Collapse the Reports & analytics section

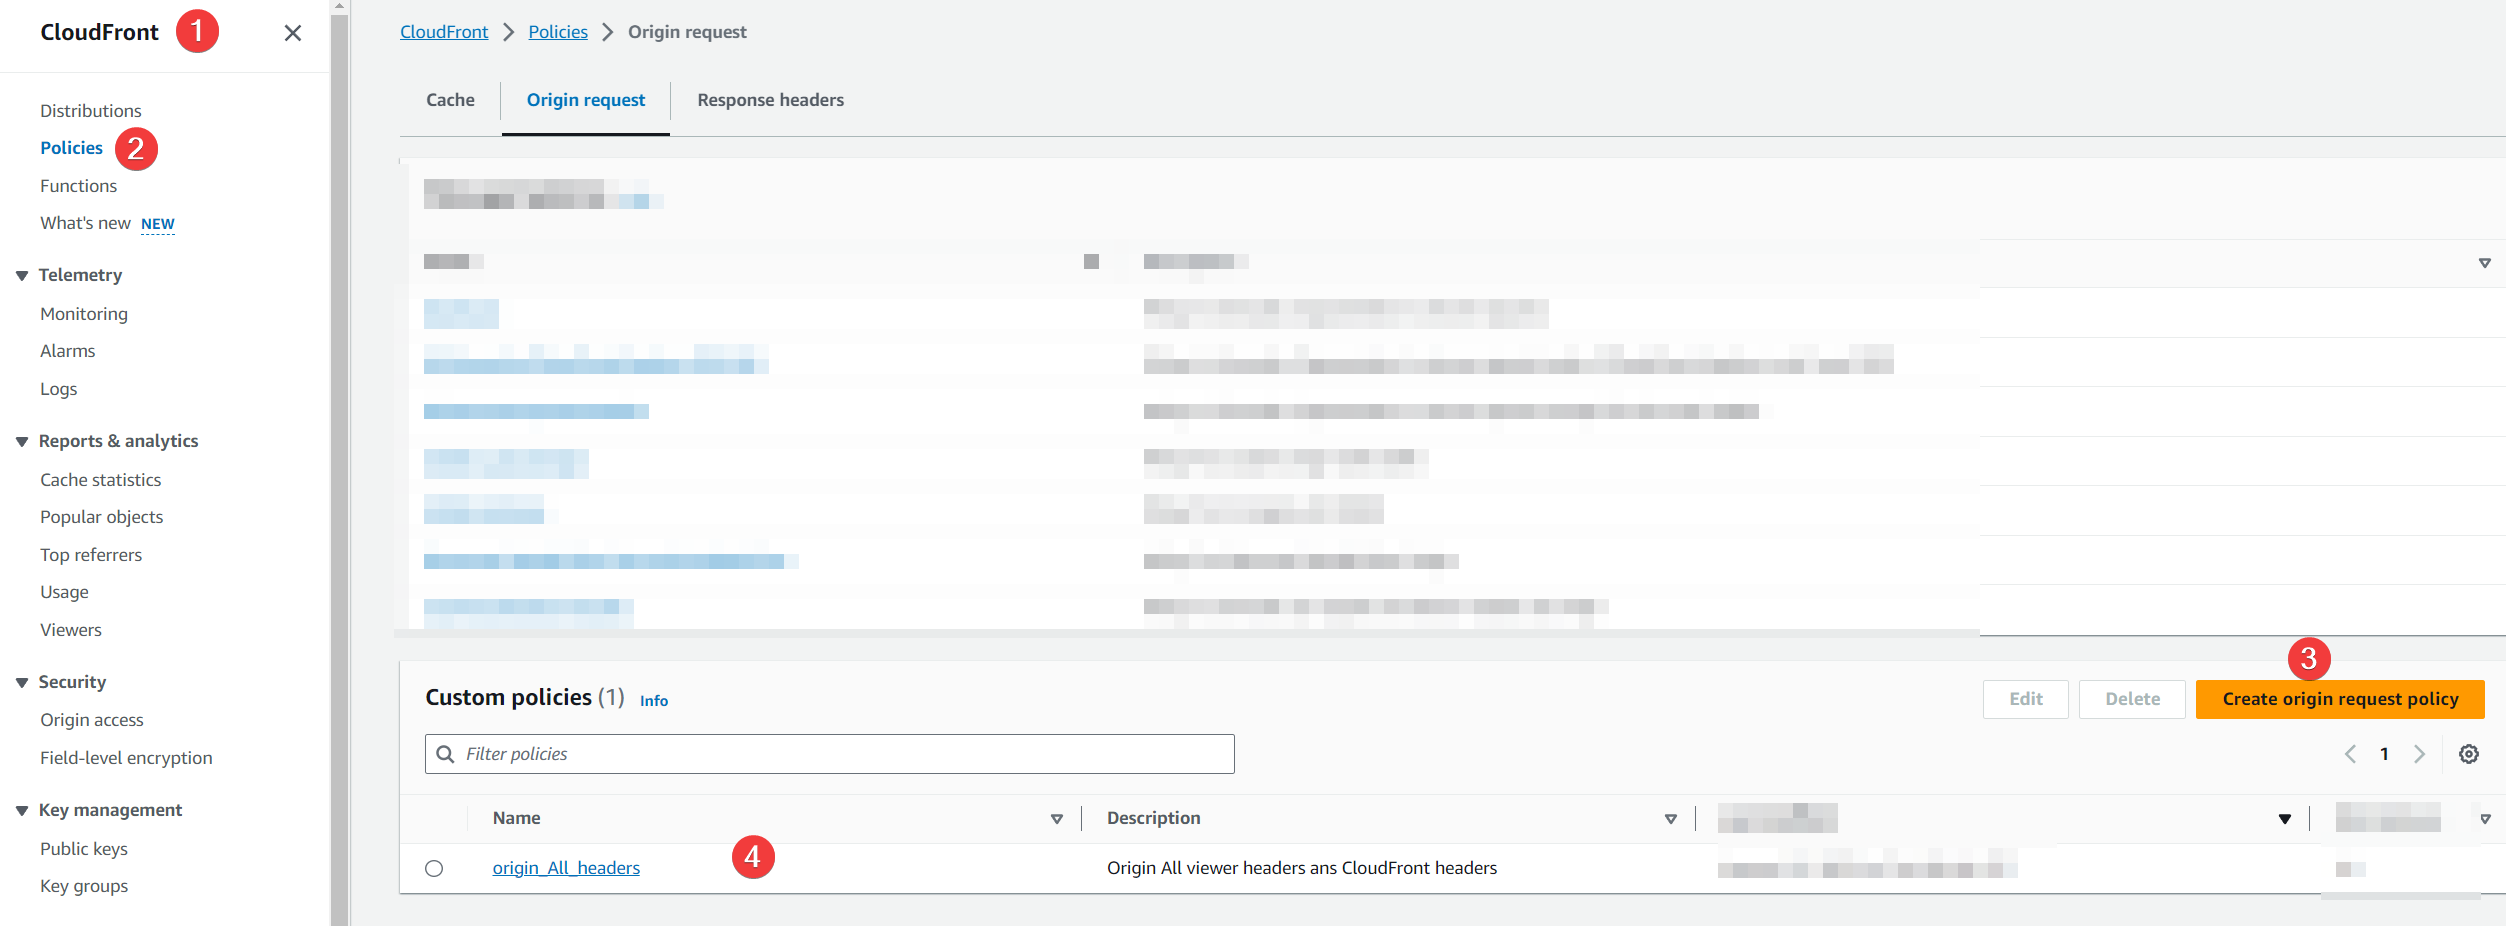[22, 441]
